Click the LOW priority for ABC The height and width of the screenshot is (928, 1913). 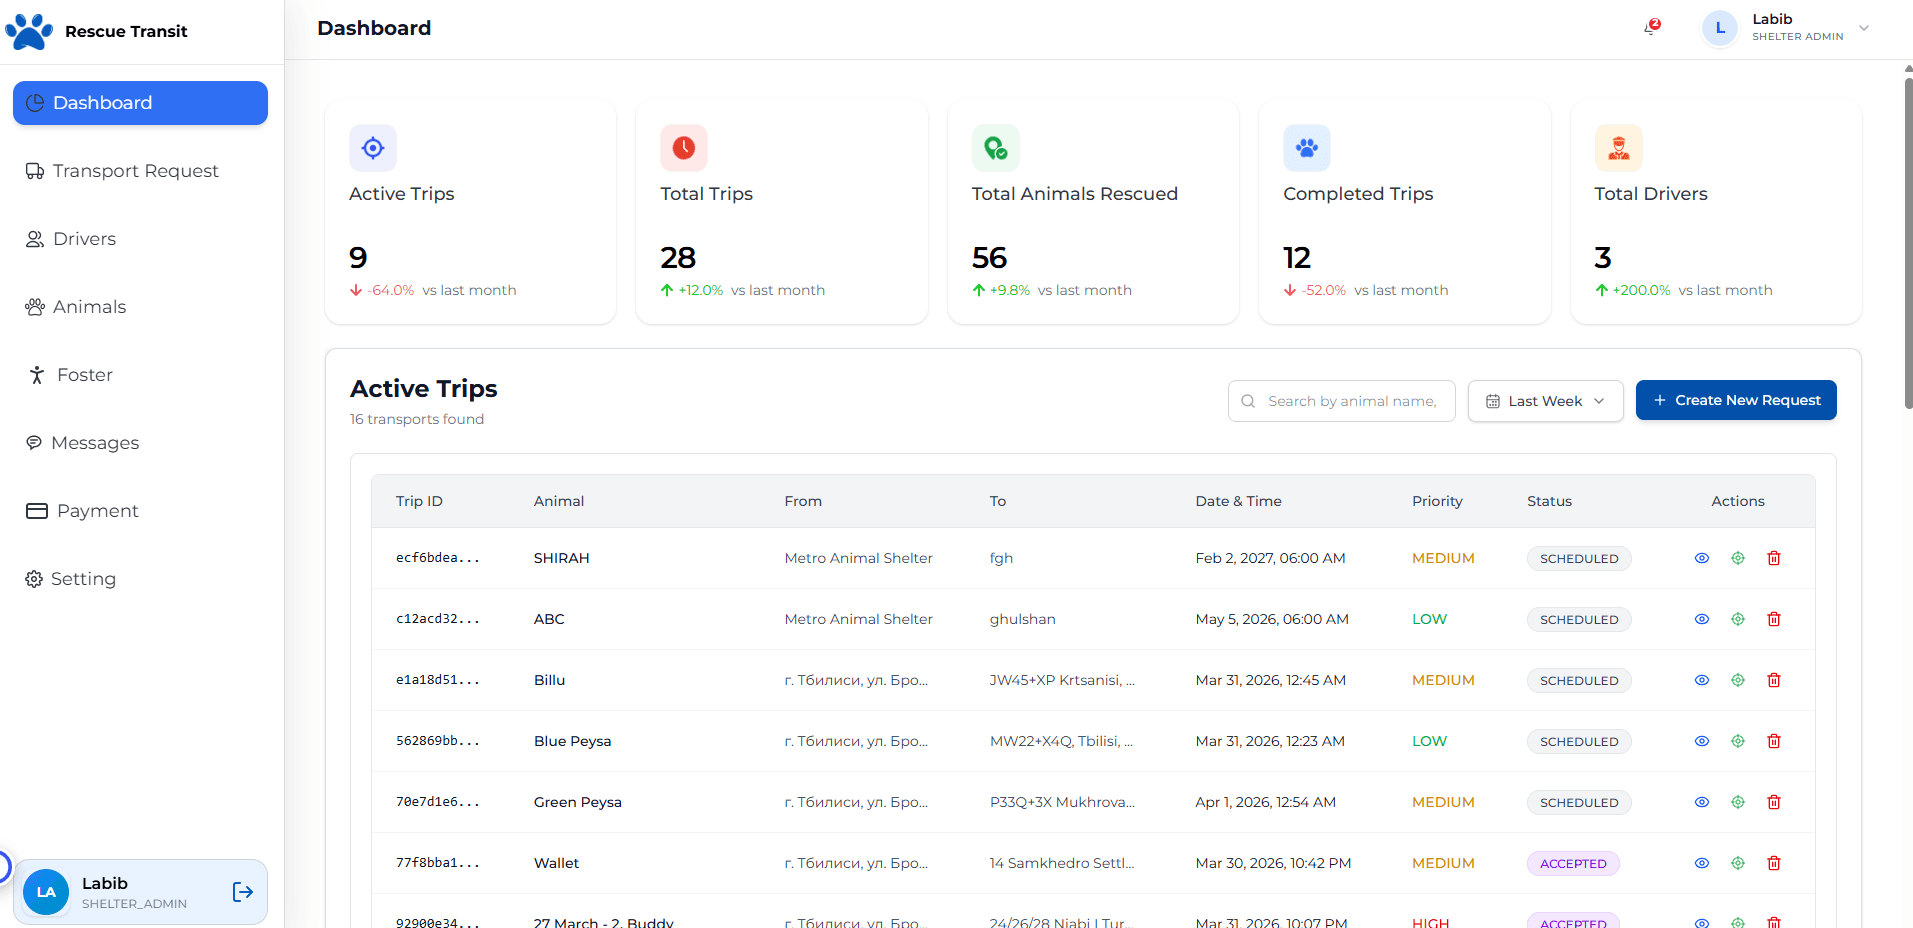coord(1429,619)
